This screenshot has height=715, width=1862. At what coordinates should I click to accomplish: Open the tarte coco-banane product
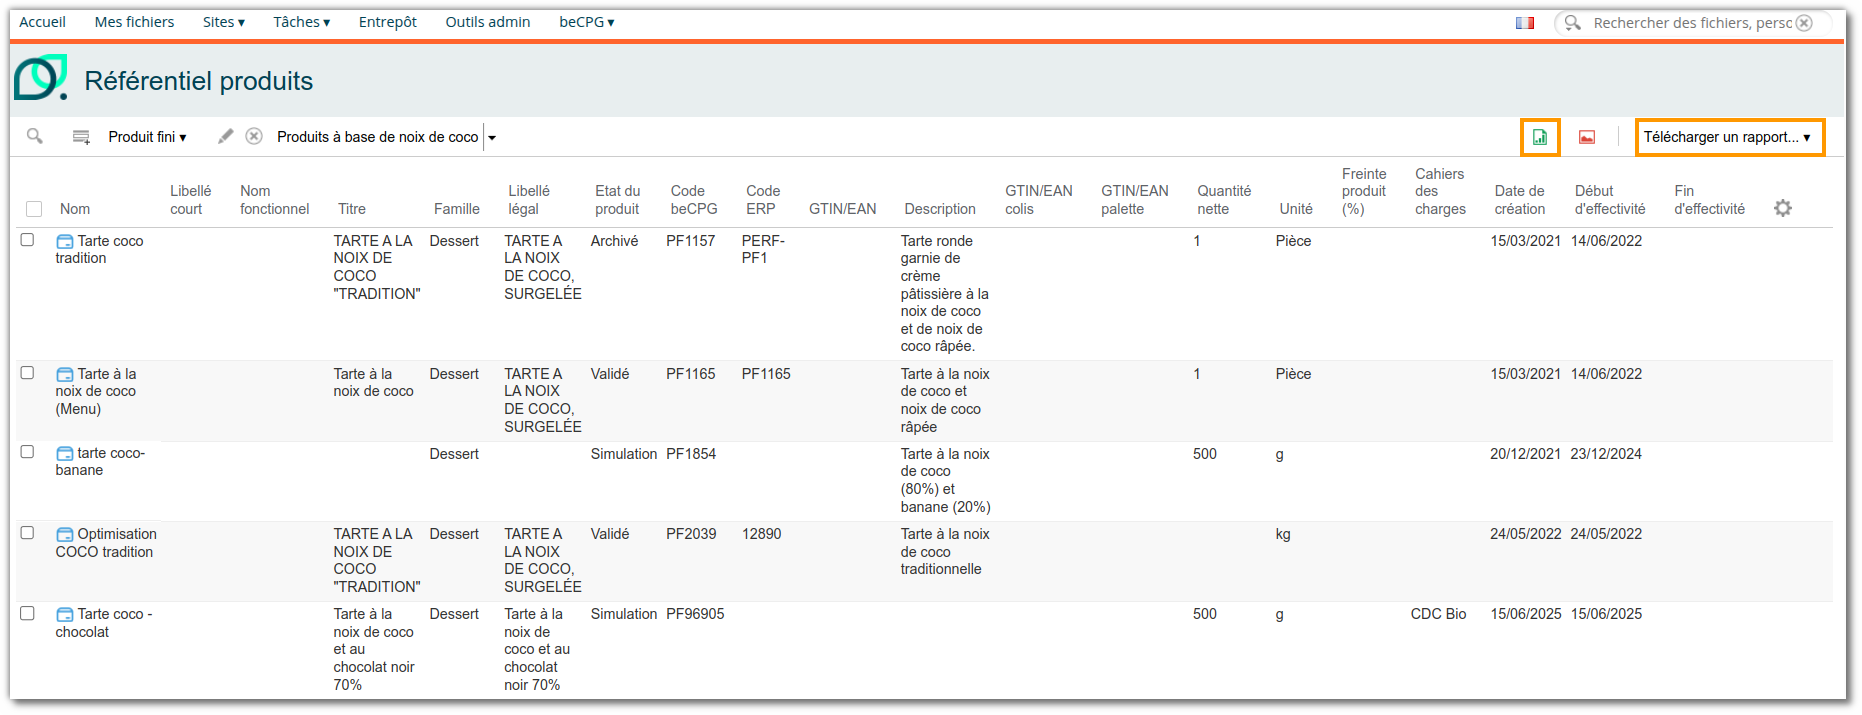pos(100,461)
